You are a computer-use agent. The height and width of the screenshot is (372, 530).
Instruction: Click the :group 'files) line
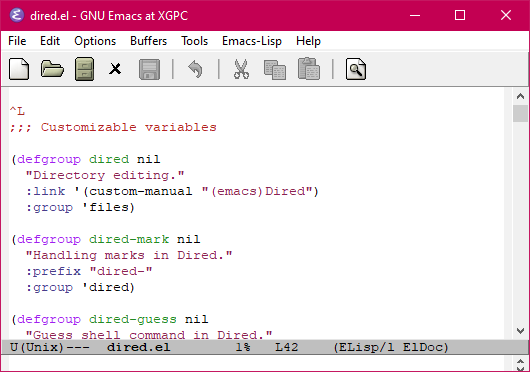coord(80,207)
